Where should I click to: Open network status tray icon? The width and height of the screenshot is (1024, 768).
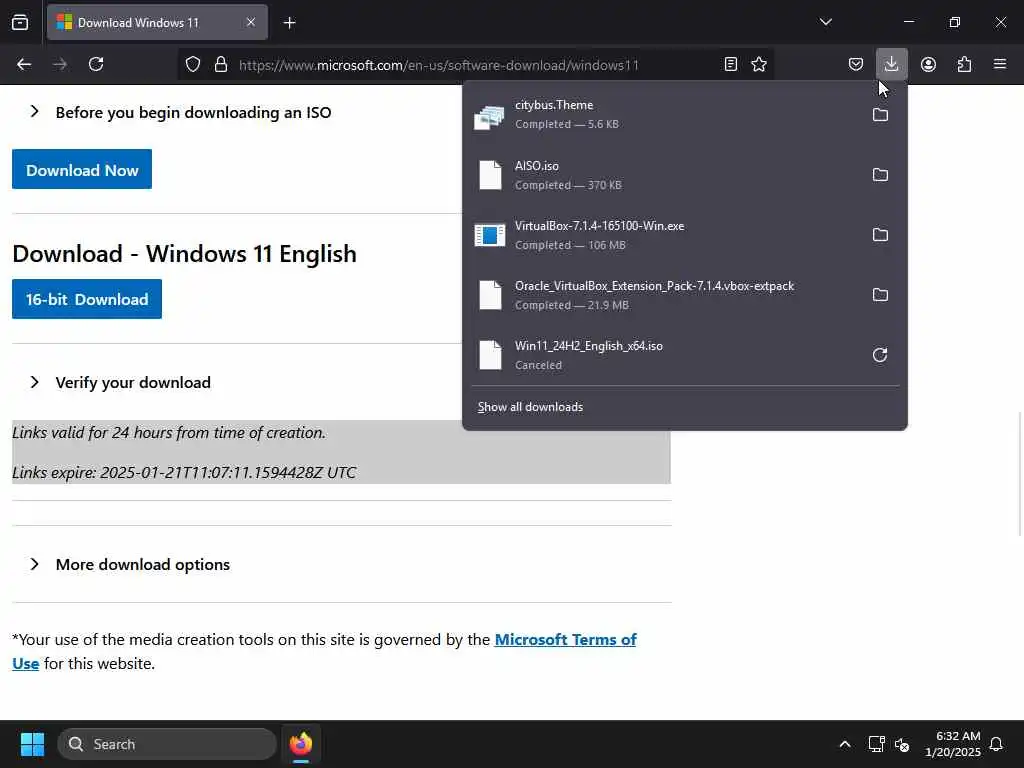876,744
